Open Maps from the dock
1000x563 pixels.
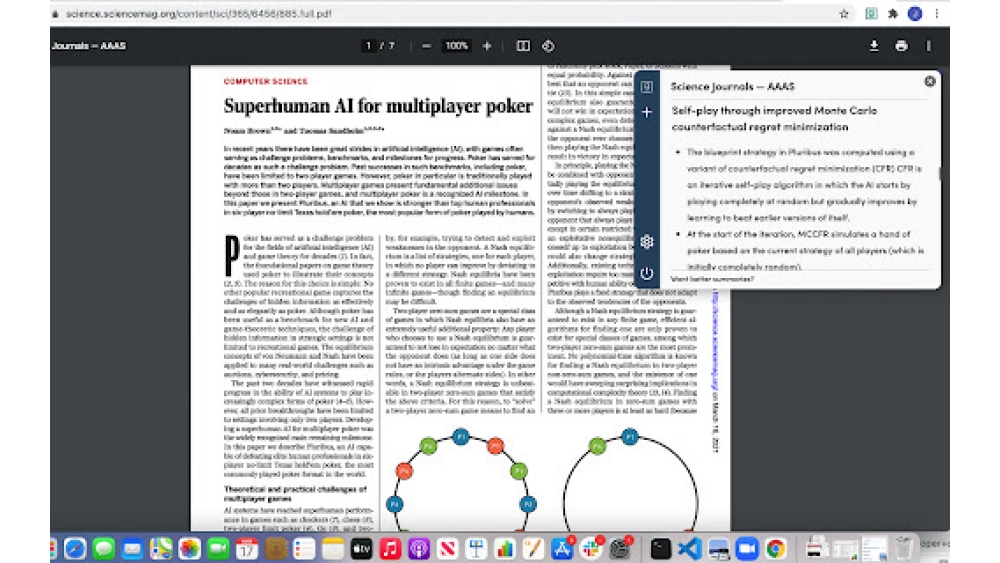click(161, 548)
